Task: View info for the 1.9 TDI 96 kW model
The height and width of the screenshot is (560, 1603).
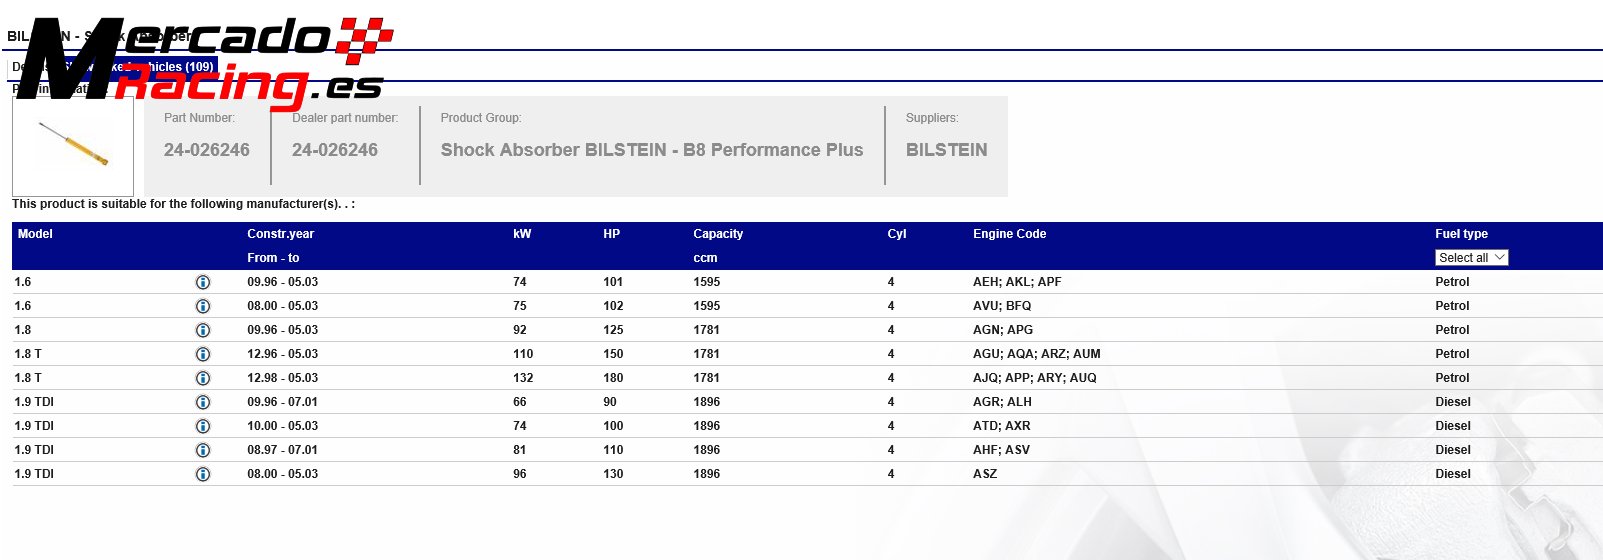Action: [203, 475]
